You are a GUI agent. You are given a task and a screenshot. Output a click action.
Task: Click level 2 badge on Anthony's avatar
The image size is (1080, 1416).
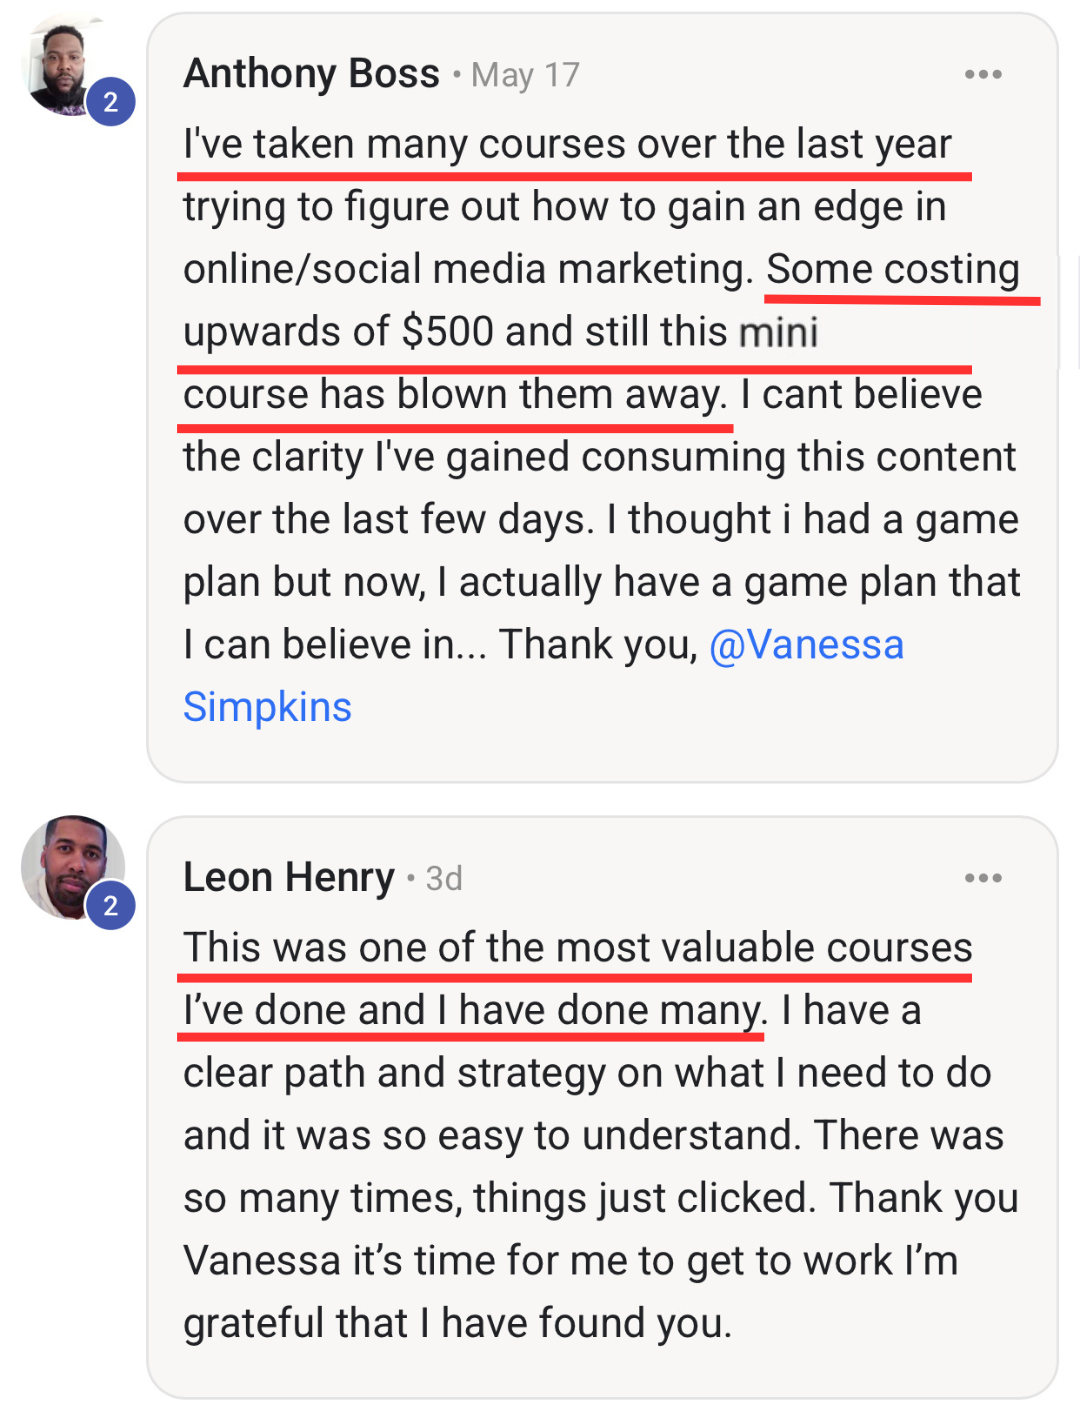[x=111, y=101]
